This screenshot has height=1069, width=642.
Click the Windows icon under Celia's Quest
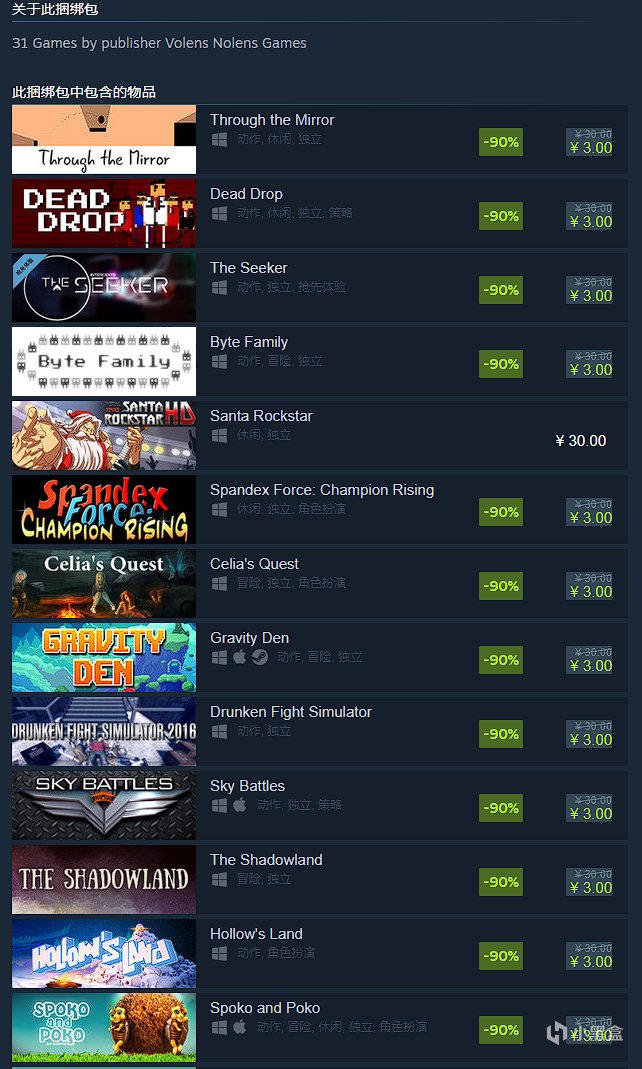[219, 583]
